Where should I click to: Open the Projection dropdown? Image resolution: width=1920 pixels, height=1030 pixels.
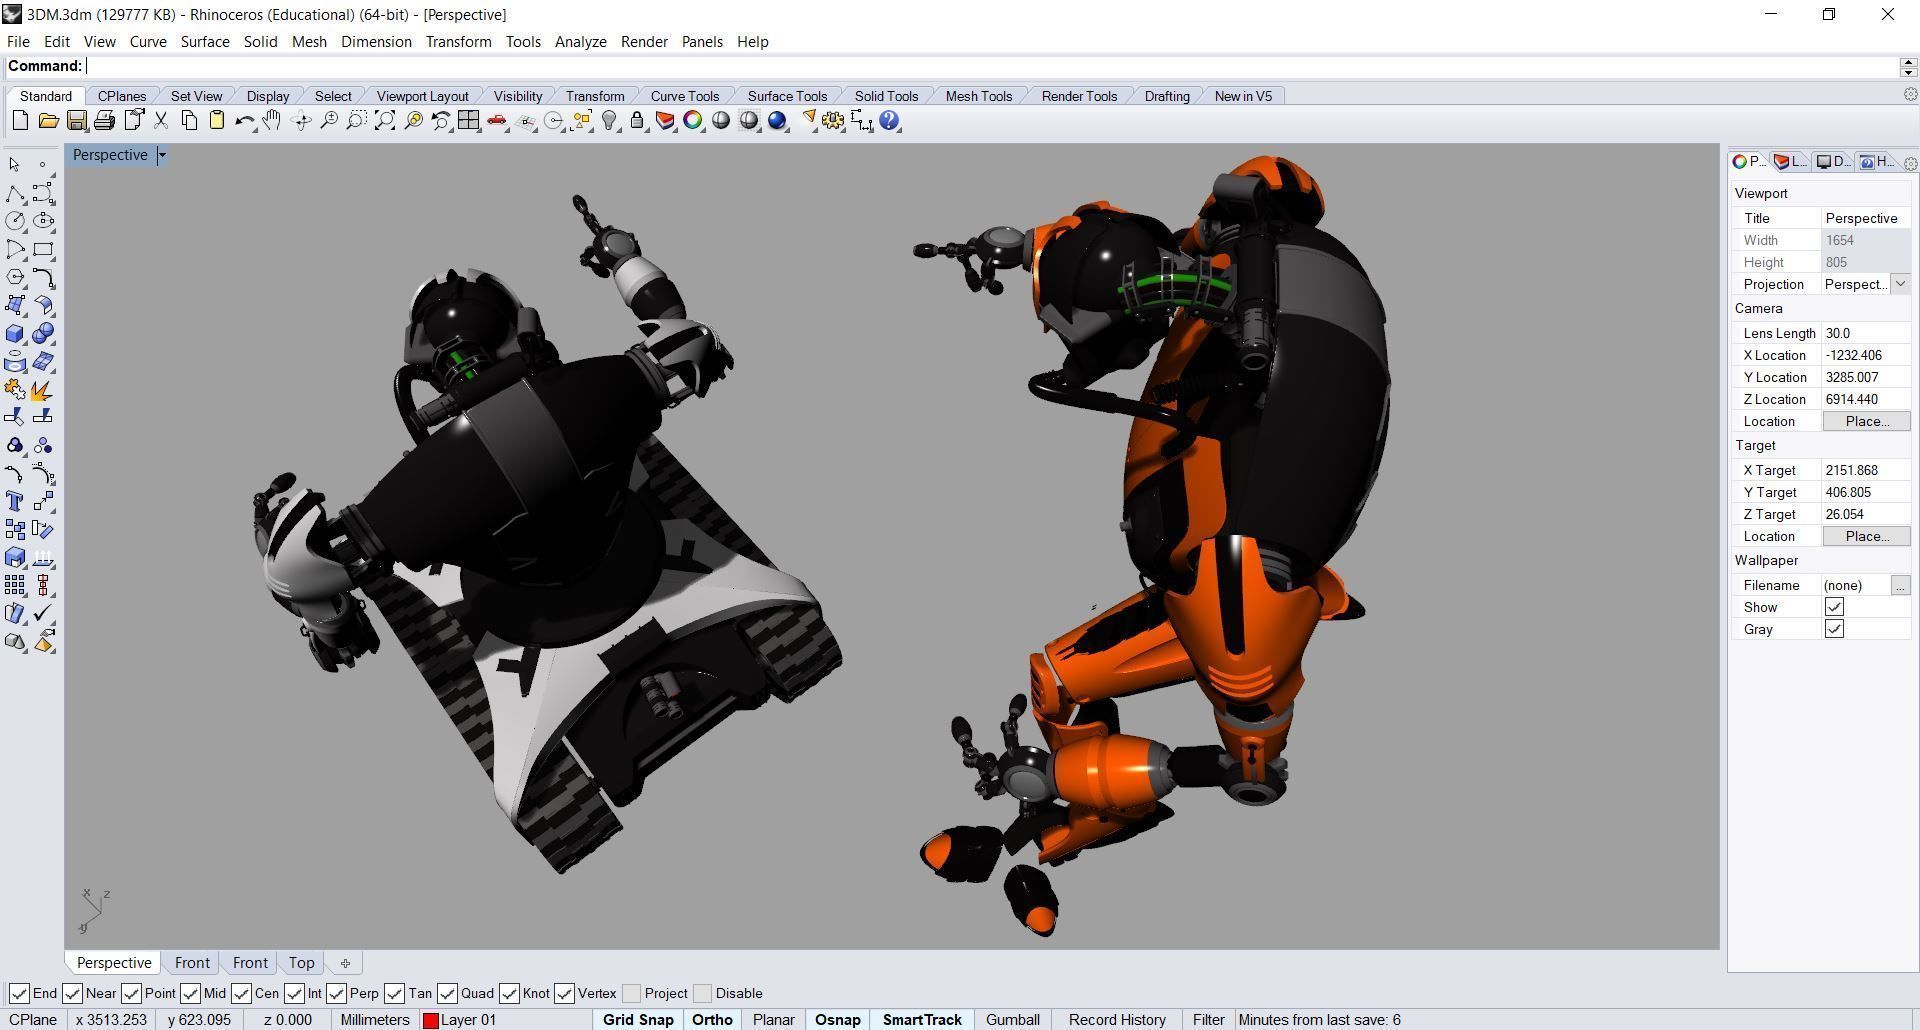pos(1900,284)
